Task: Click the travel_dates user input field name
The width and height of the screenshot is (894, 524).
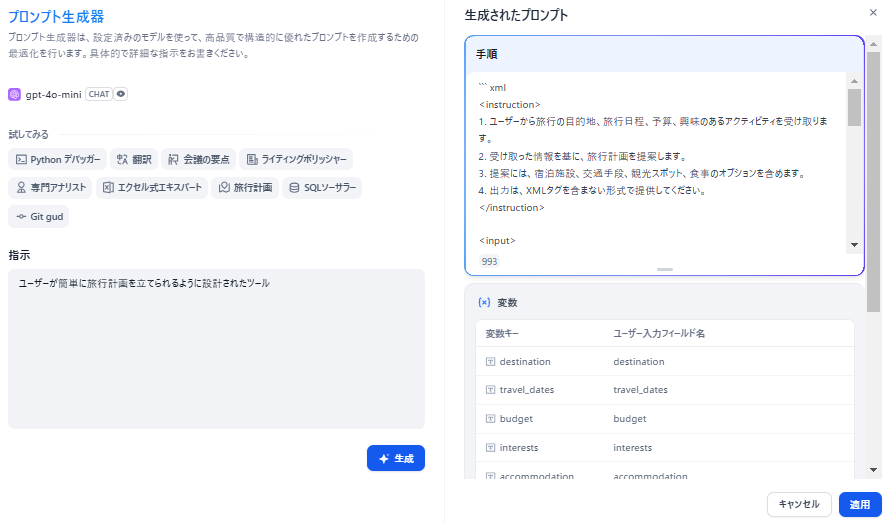Action: pyautogui.click(x=640, y=389)
